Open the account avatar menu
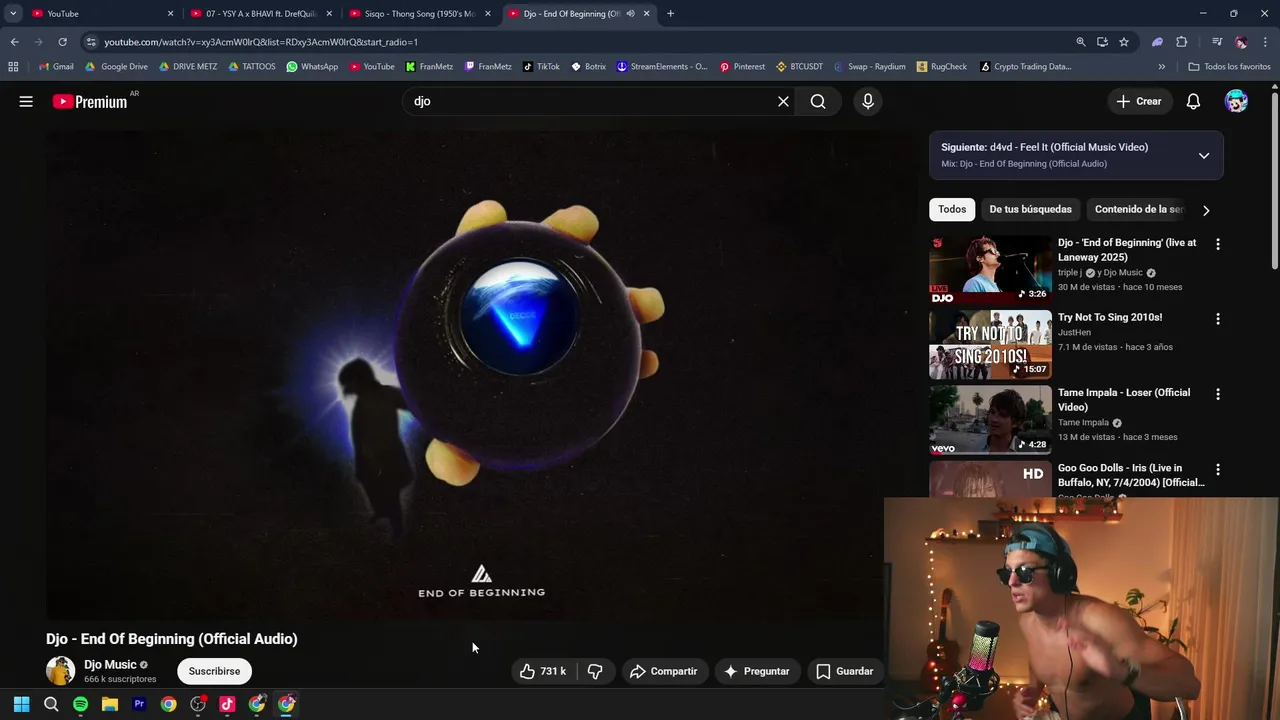The height and width of the screenshot is (720, 1280). click(x=1236, y=101)
